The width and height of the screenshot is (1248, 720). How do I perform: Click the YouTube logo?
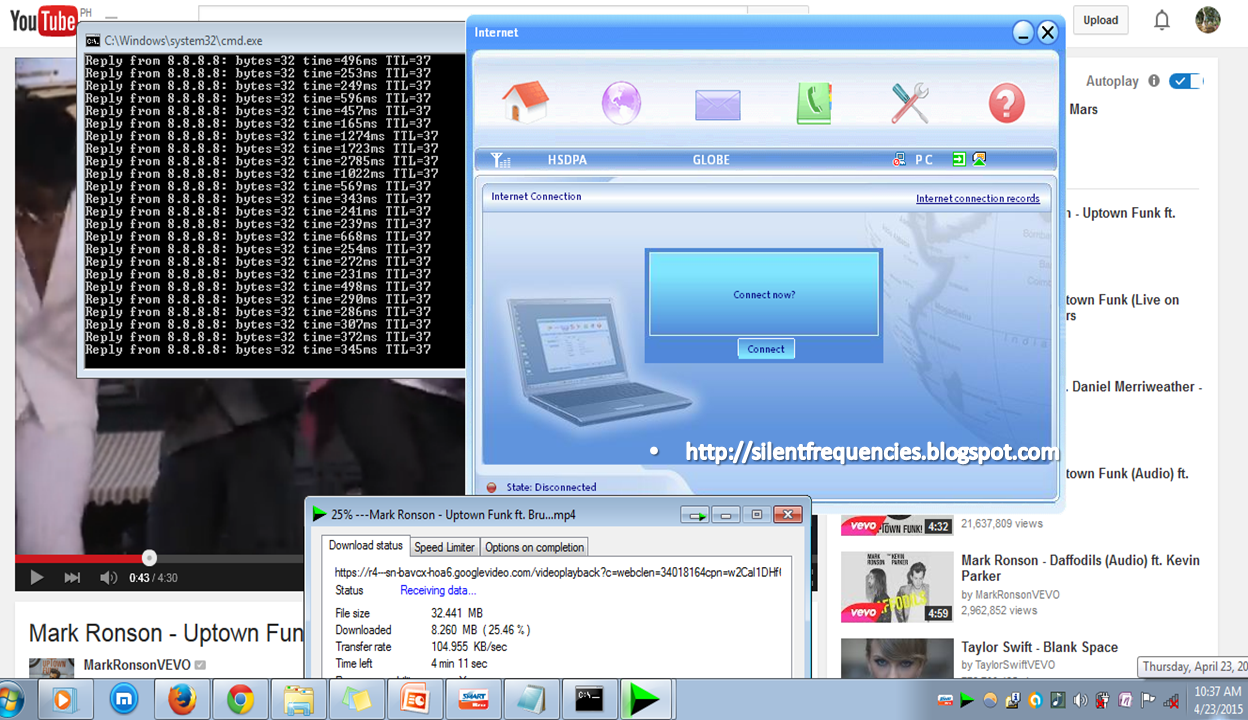click(x=46, y=19)
